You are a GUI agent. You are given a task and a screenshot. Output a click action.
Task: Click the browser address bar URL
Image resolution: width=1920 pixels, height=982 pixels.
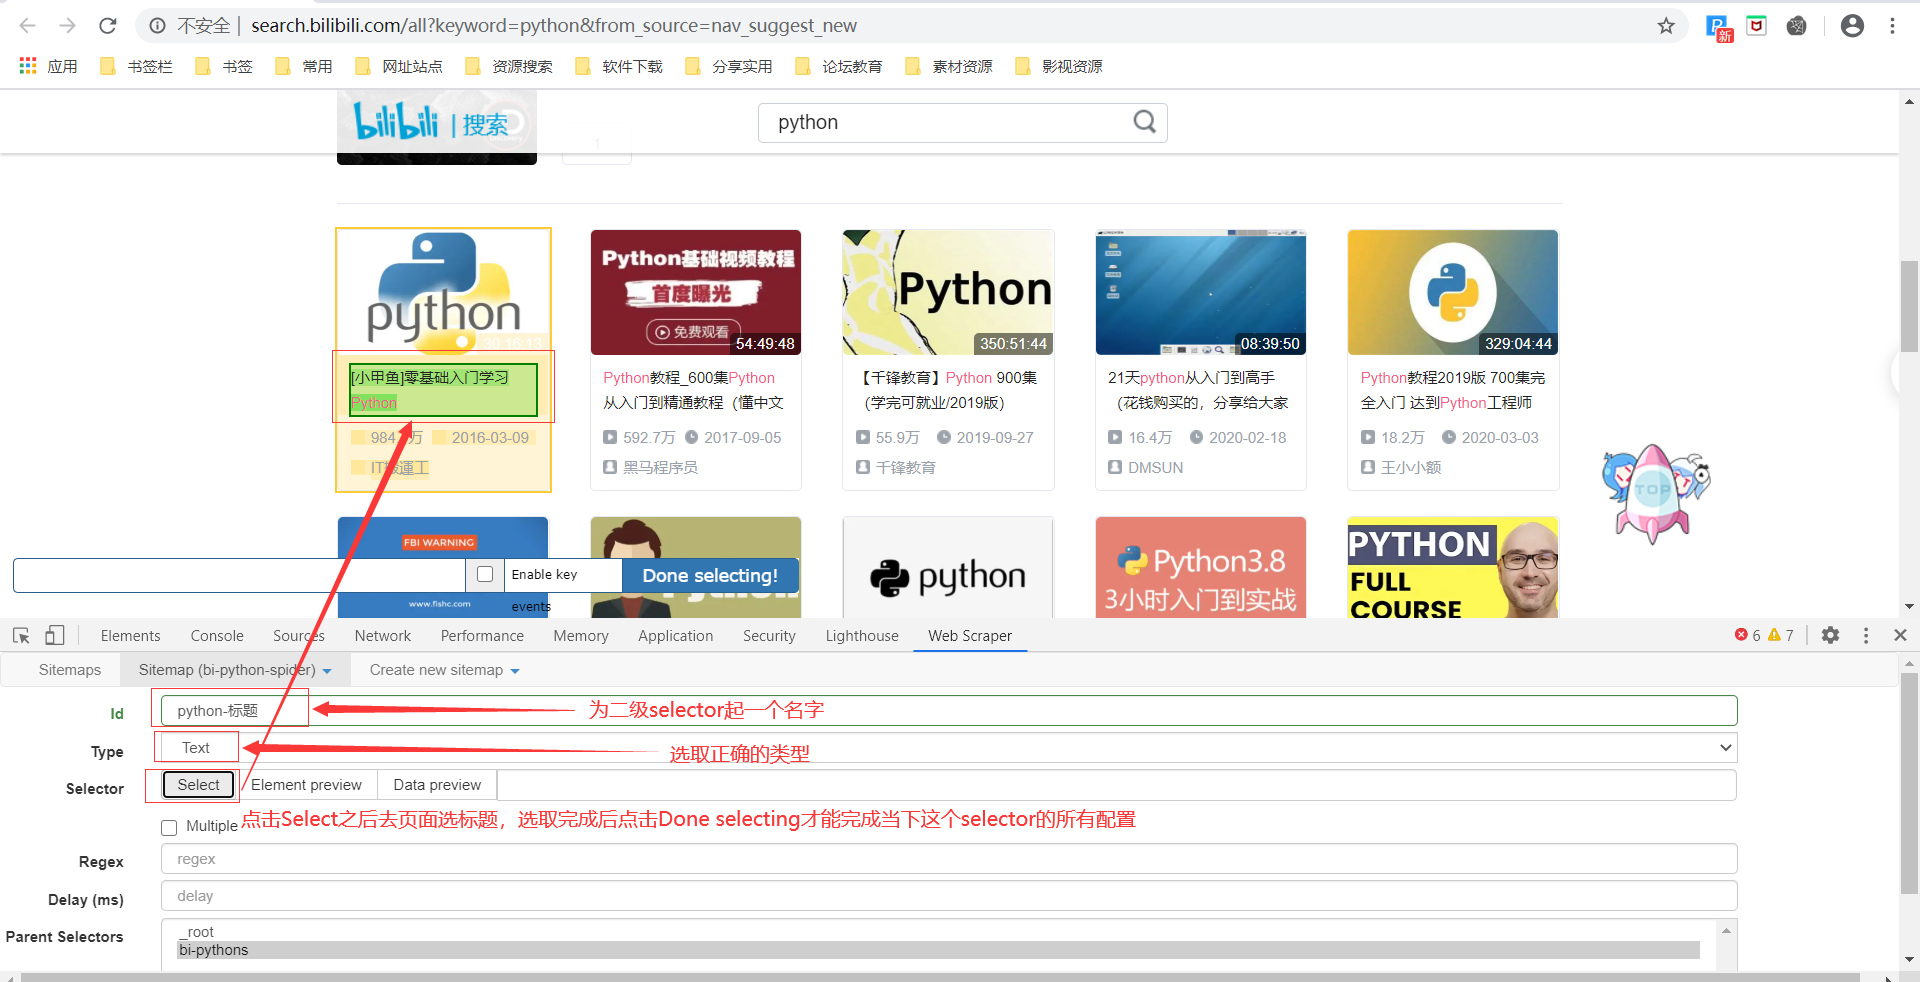coord(554,26)
